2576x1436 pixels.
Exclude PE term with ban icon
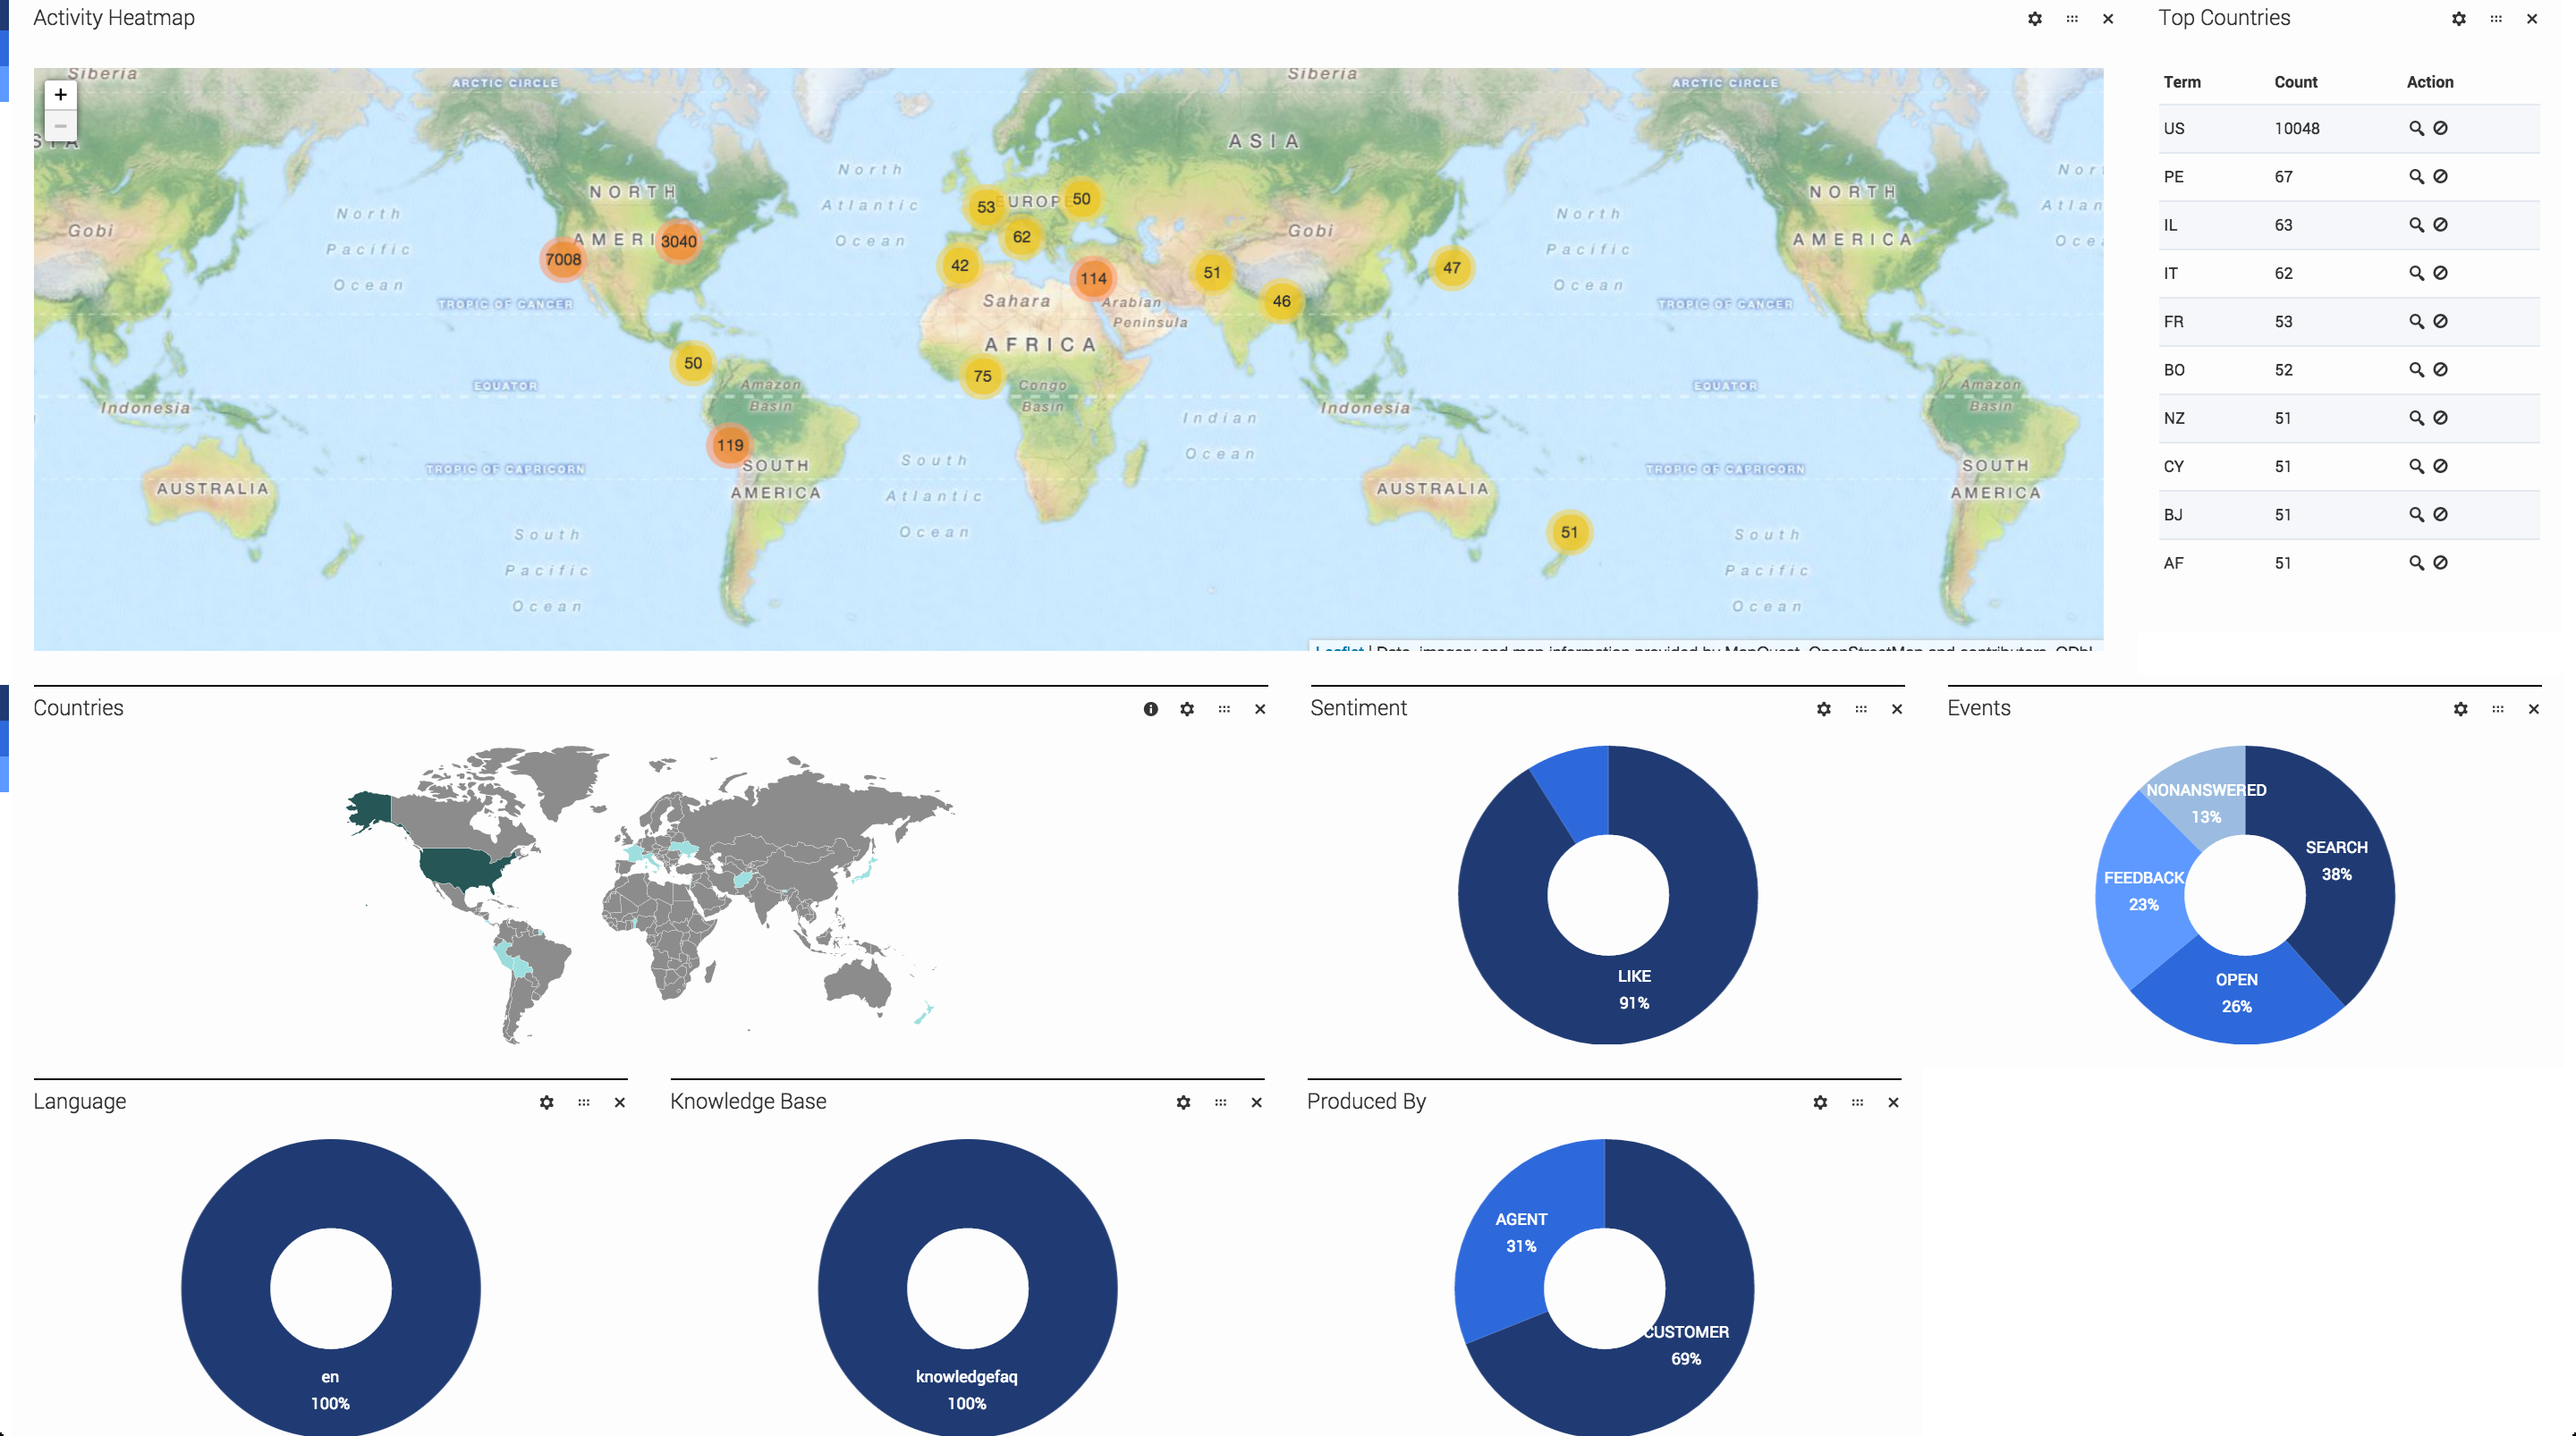[x=2440, y=177]
